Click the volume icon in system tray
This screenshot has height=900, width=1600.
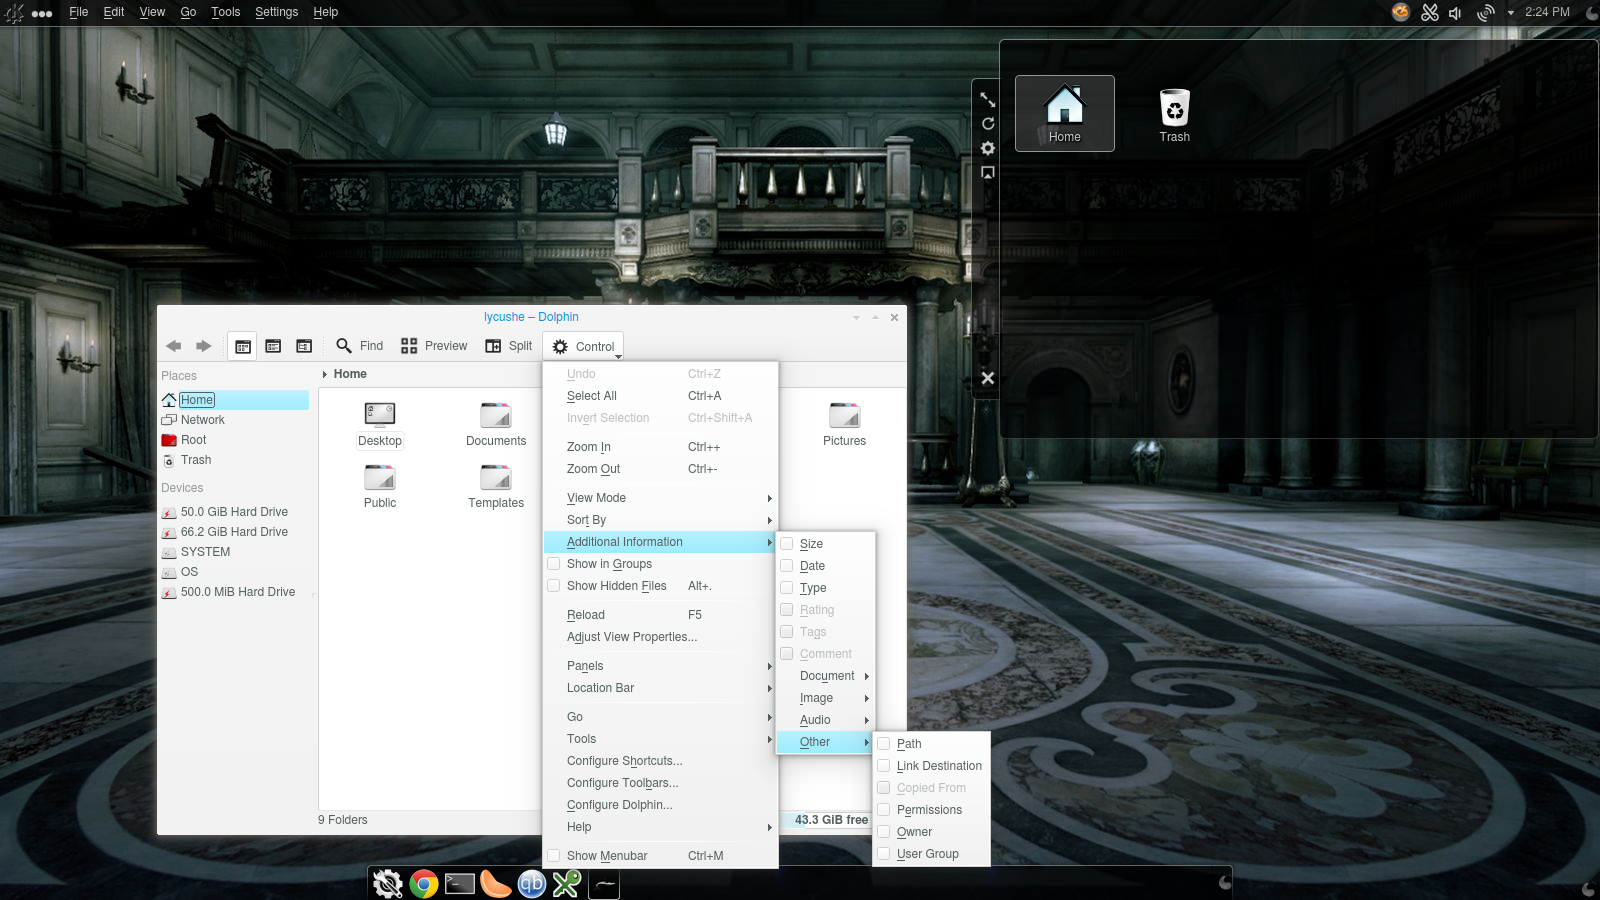pos(1456,13)
